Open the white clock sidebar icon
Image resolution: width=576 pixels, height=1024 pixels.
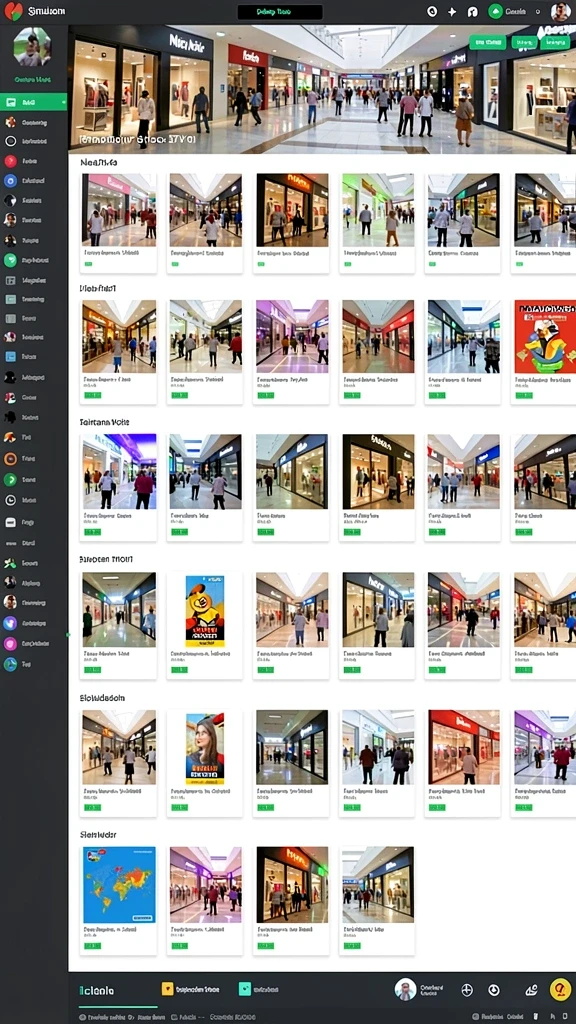point(10,500)
